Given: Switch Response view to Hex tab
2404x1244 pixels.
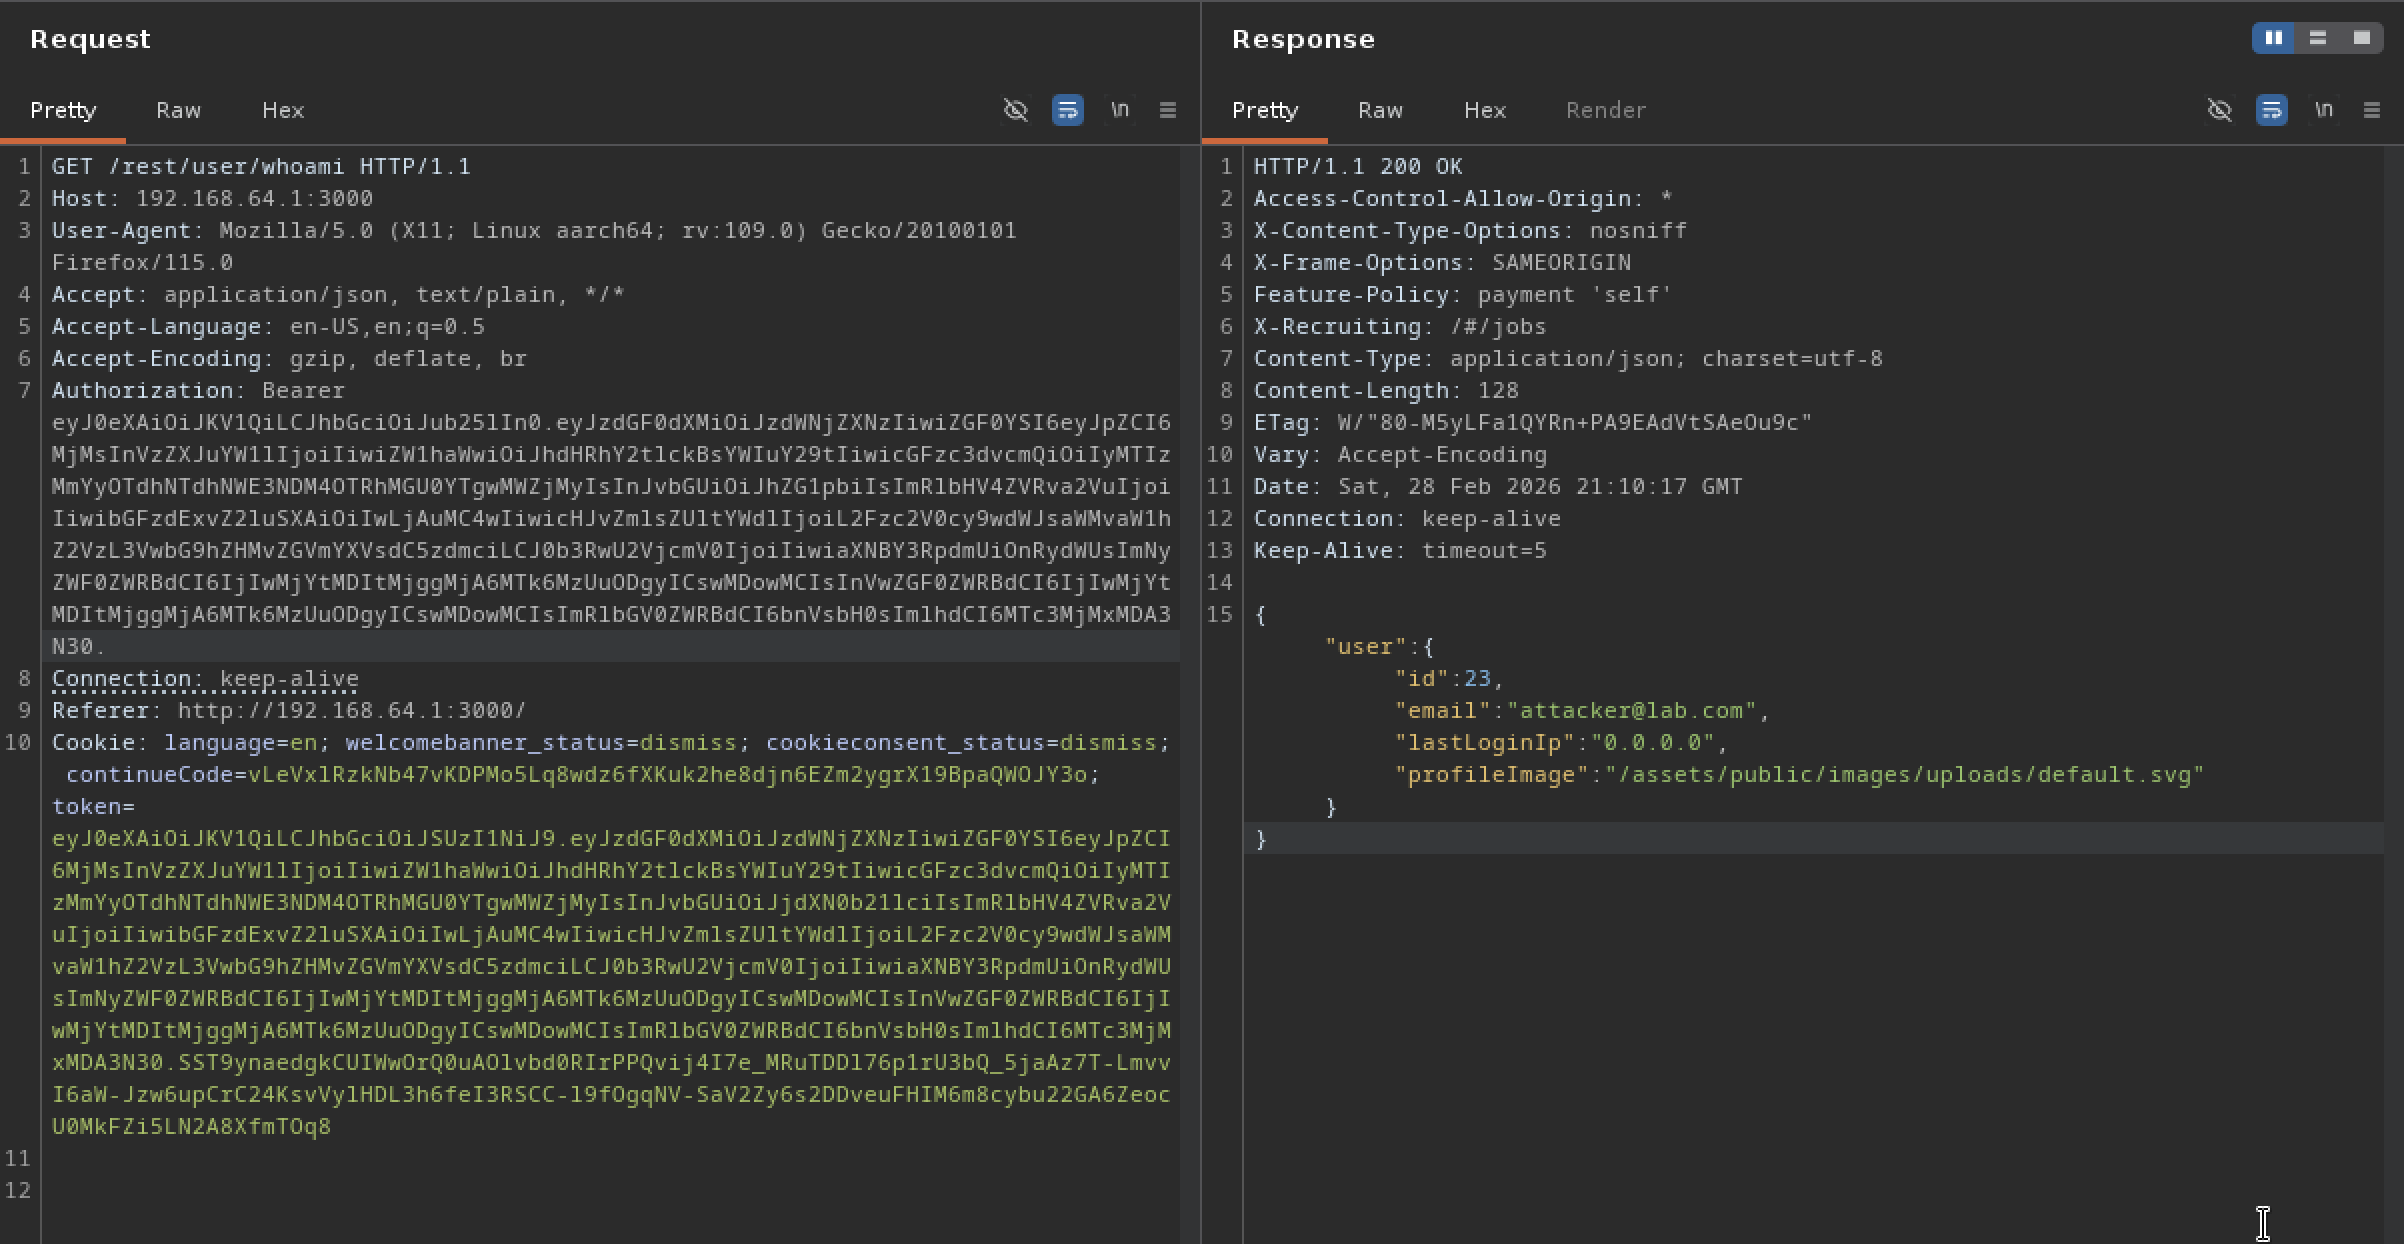Looking at the screenshot, I should pyautogui.click(x=1485, y=110).
